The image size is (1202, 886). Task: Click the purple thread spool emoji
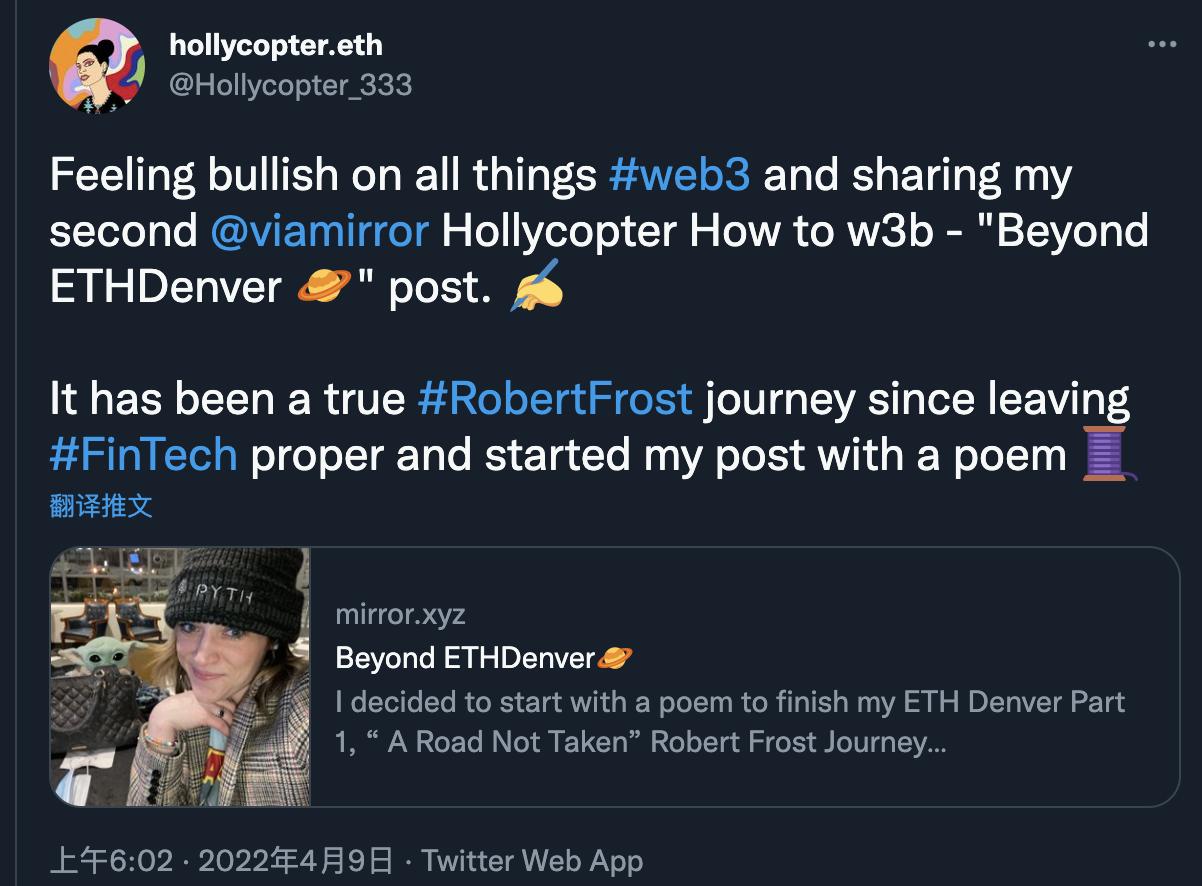pos(1110,455)
